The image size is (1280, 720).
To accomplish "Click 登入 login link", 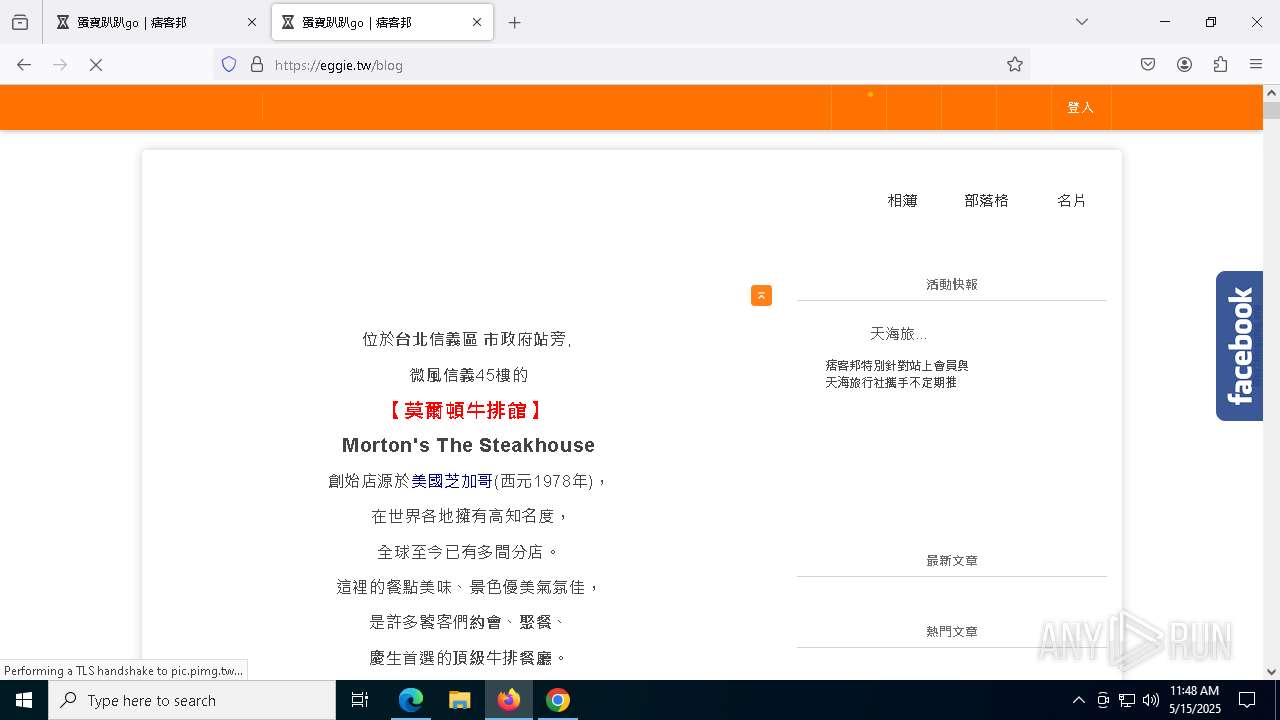I will click(1080, 107).
